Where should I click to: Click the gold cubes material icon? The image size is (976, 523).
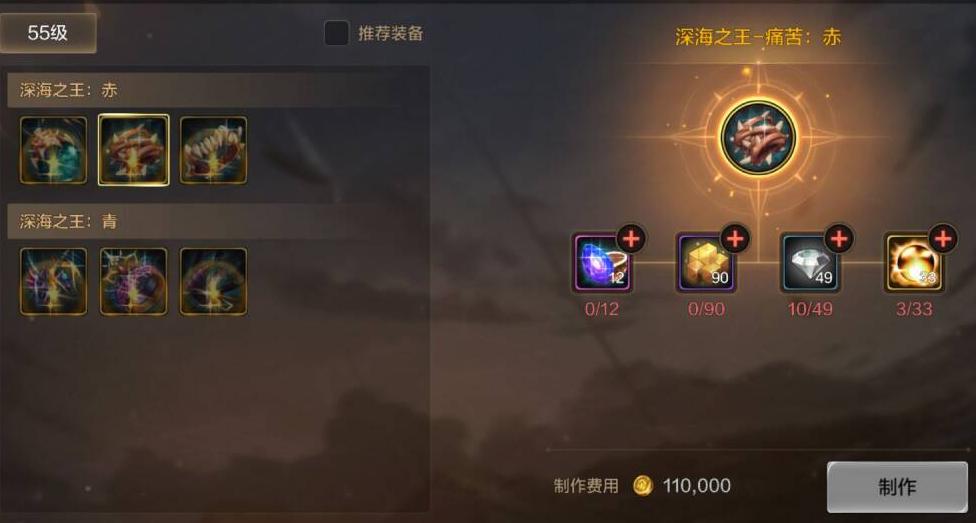705,263
